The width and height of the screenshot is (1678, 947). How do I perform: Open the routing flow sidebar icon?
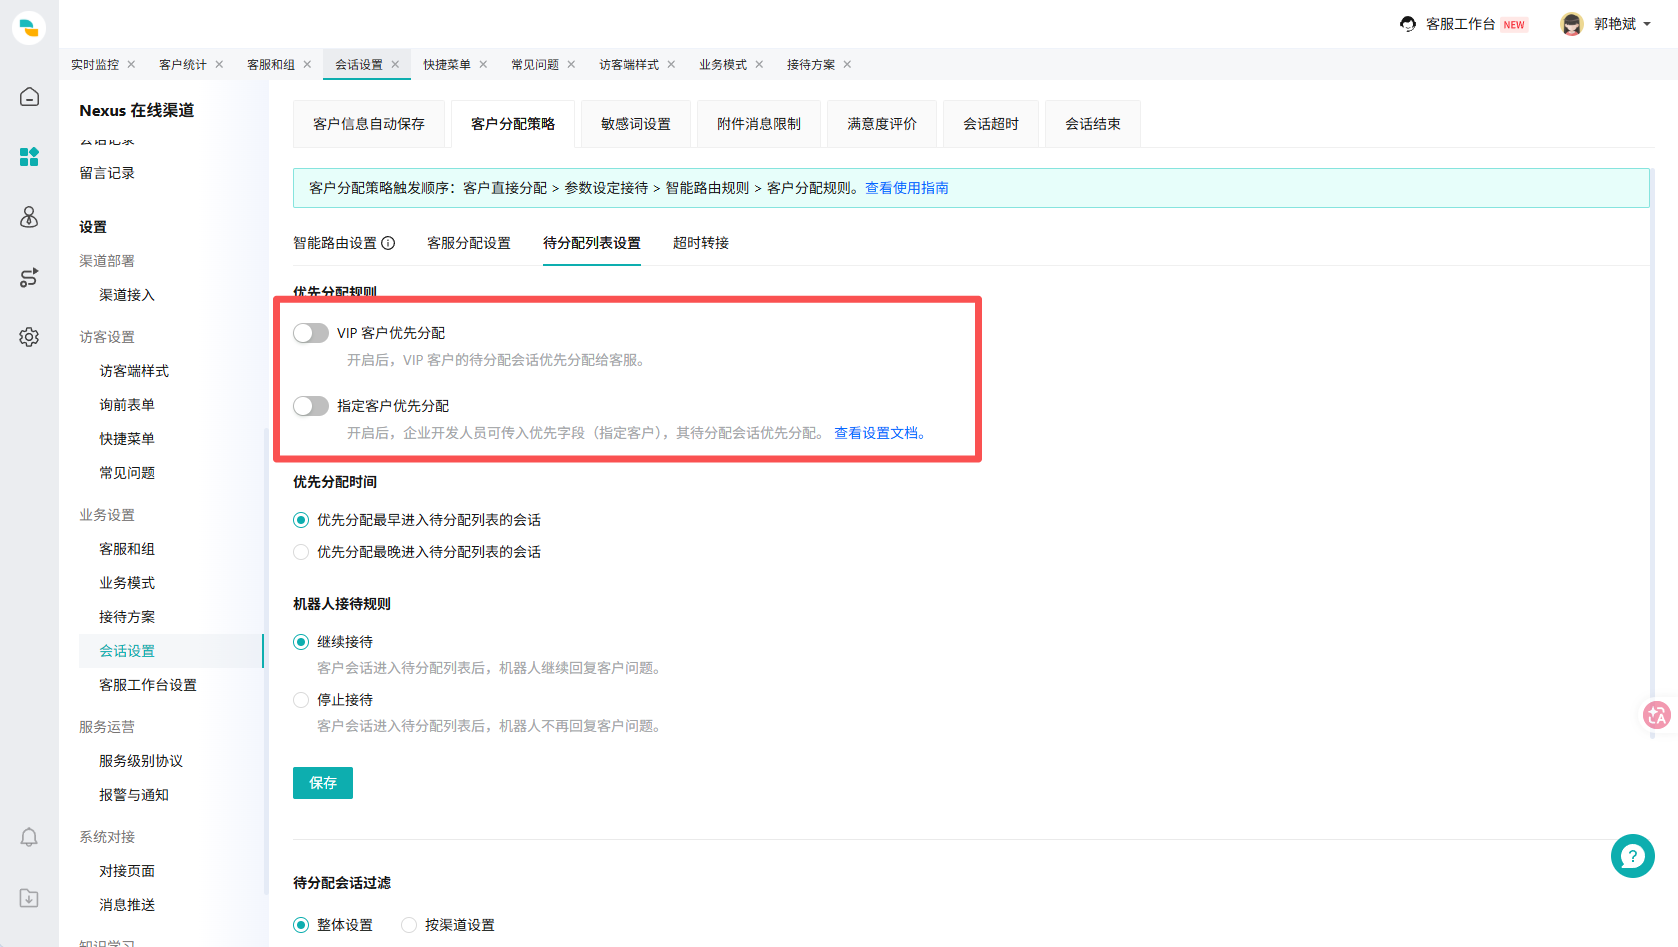(x=29, y=277)
